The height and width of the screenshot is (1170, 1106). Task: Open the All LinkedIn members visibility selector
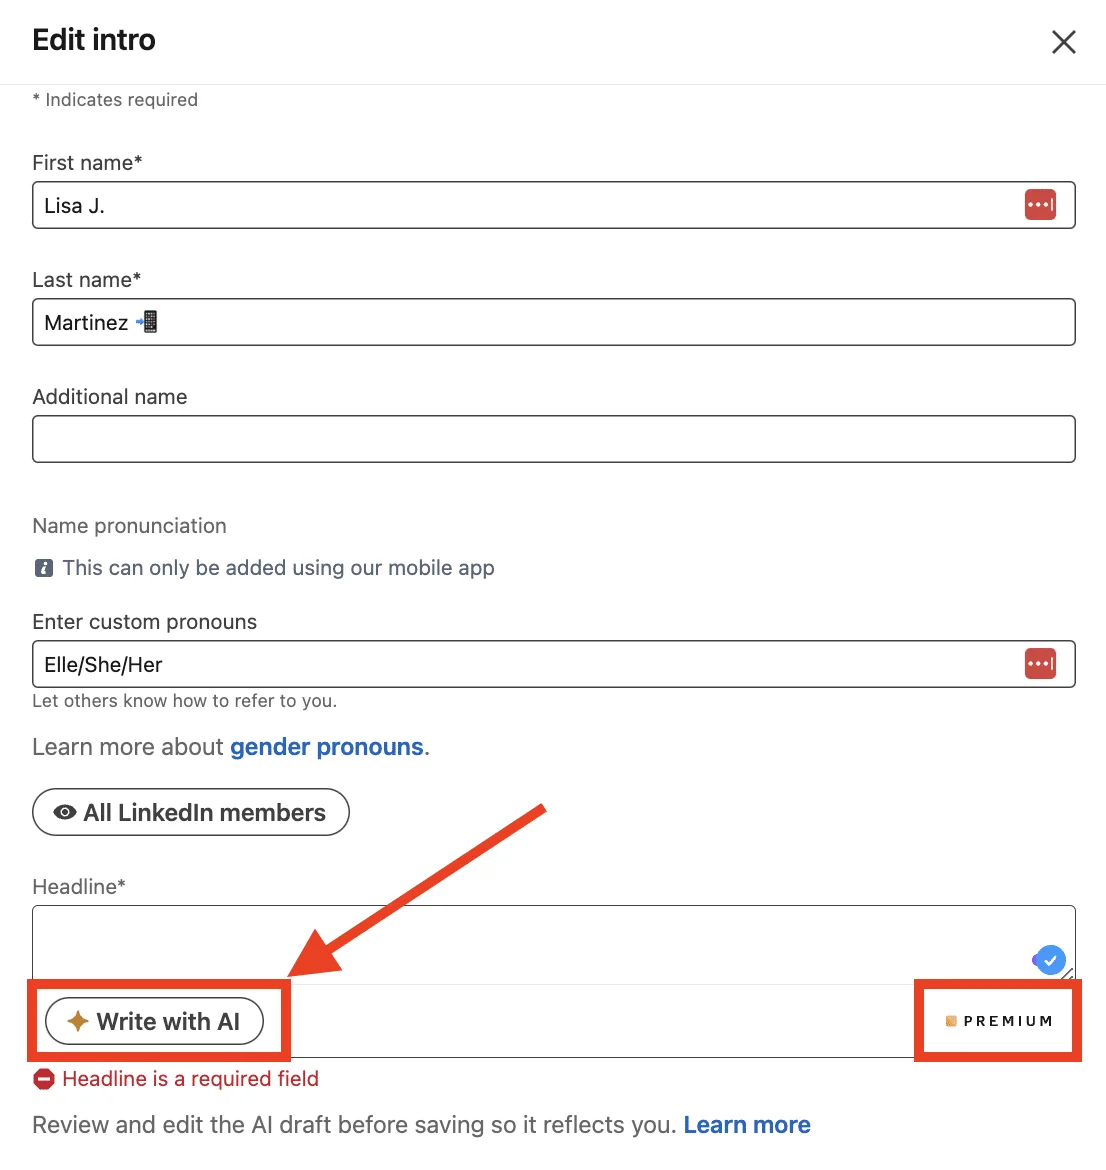pos(190,812)
